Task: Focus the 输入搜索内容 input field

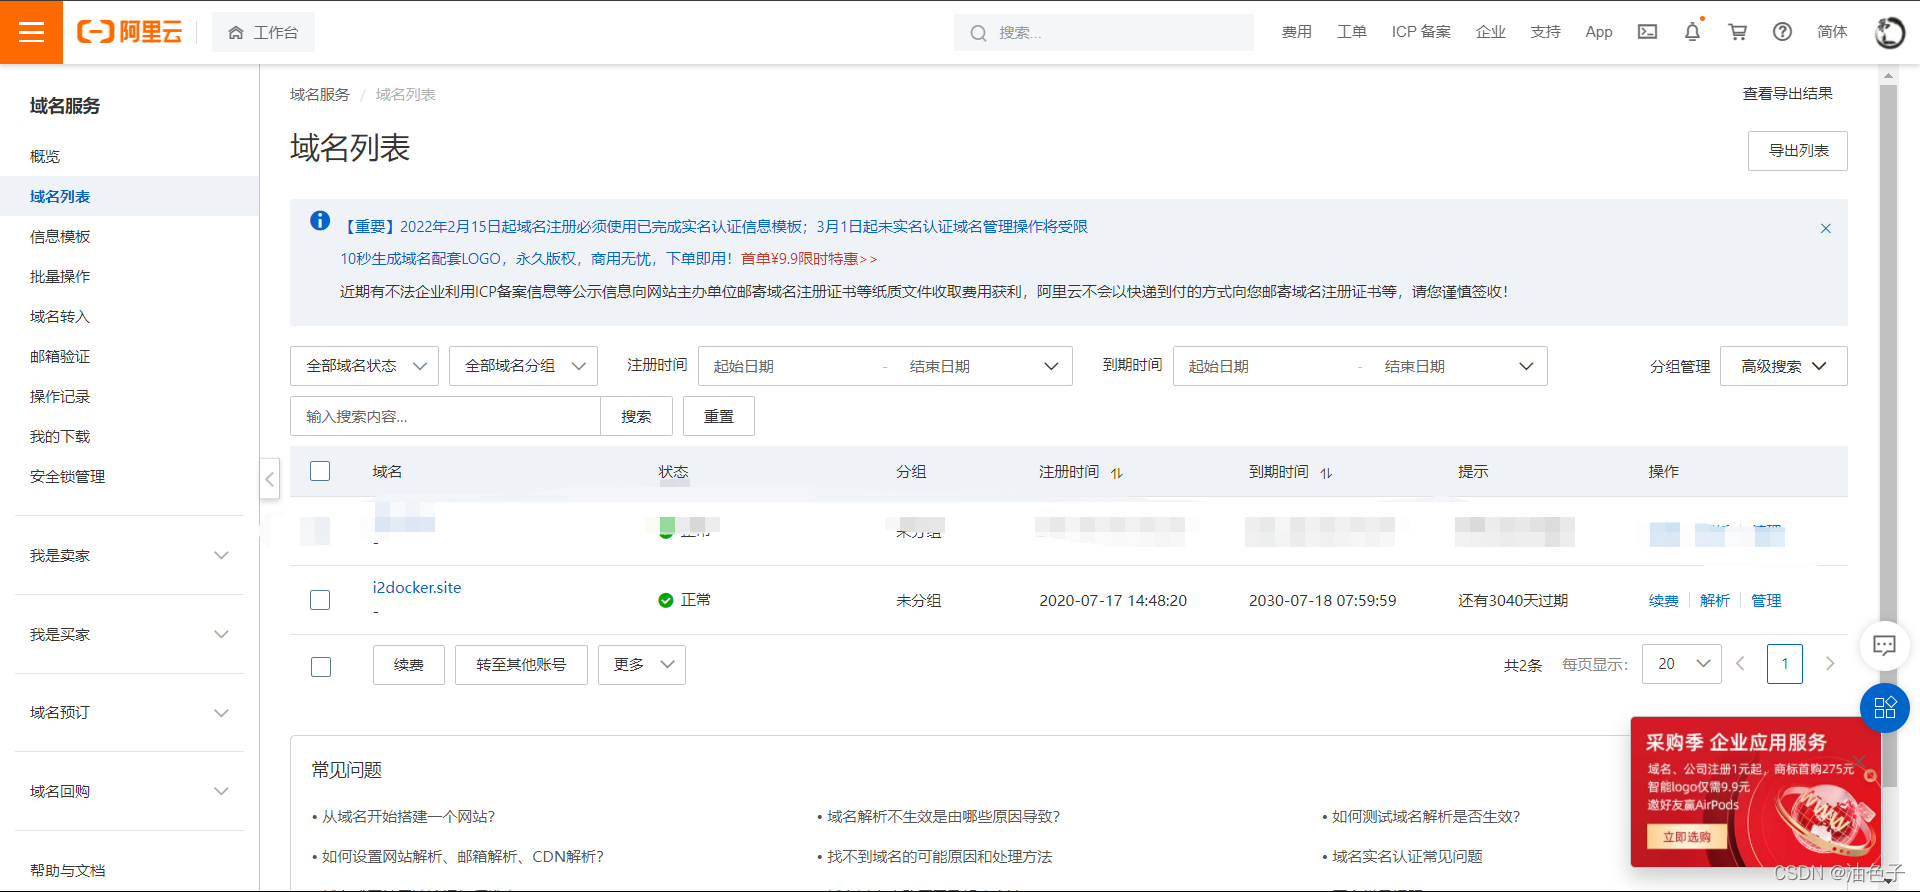Action: [445, 416]
